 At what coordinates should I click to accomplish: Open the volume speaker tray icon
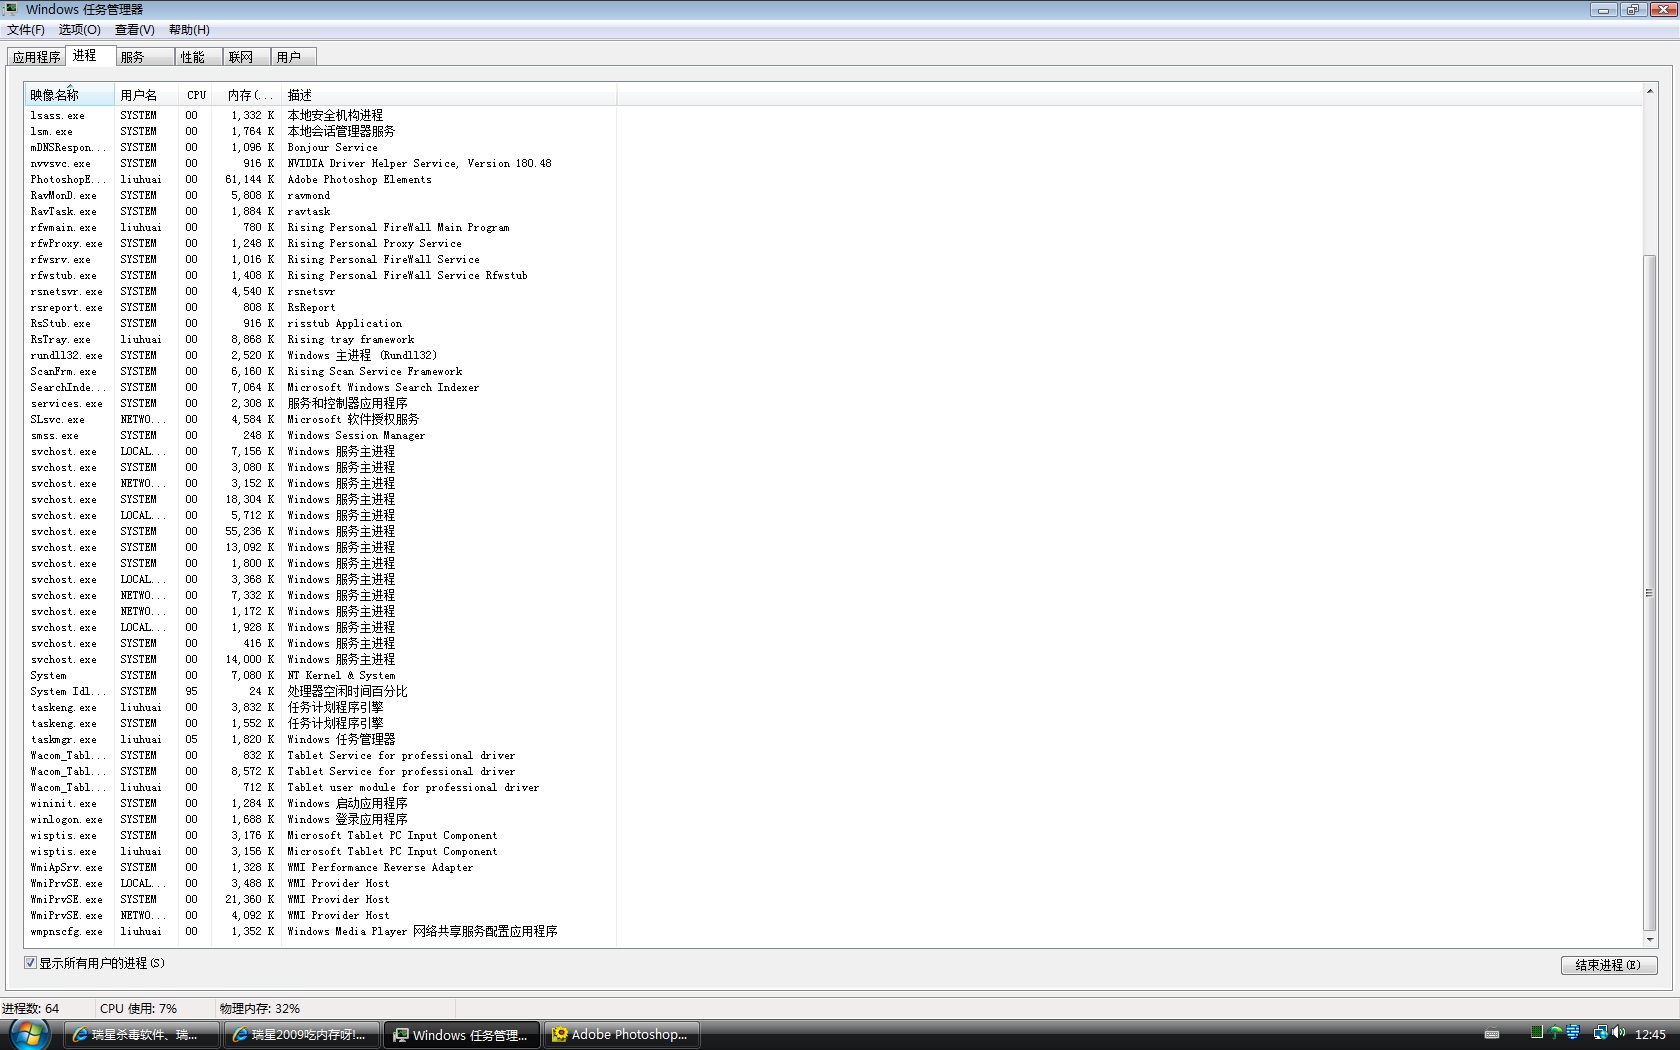[1619, 1033]
